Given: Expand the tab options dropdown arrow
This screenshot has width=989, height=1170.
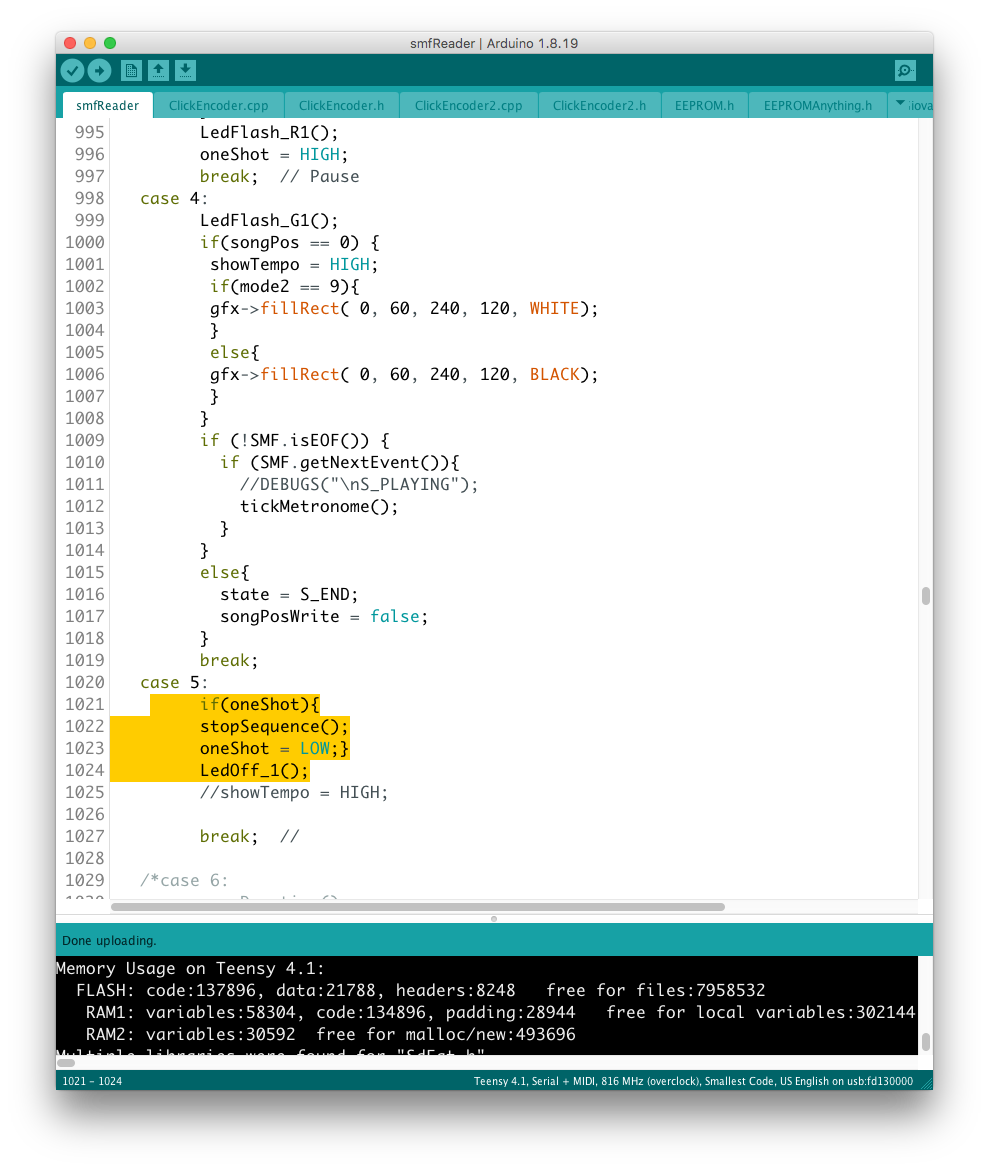Looking at the screenshot, I should point(900,104).
